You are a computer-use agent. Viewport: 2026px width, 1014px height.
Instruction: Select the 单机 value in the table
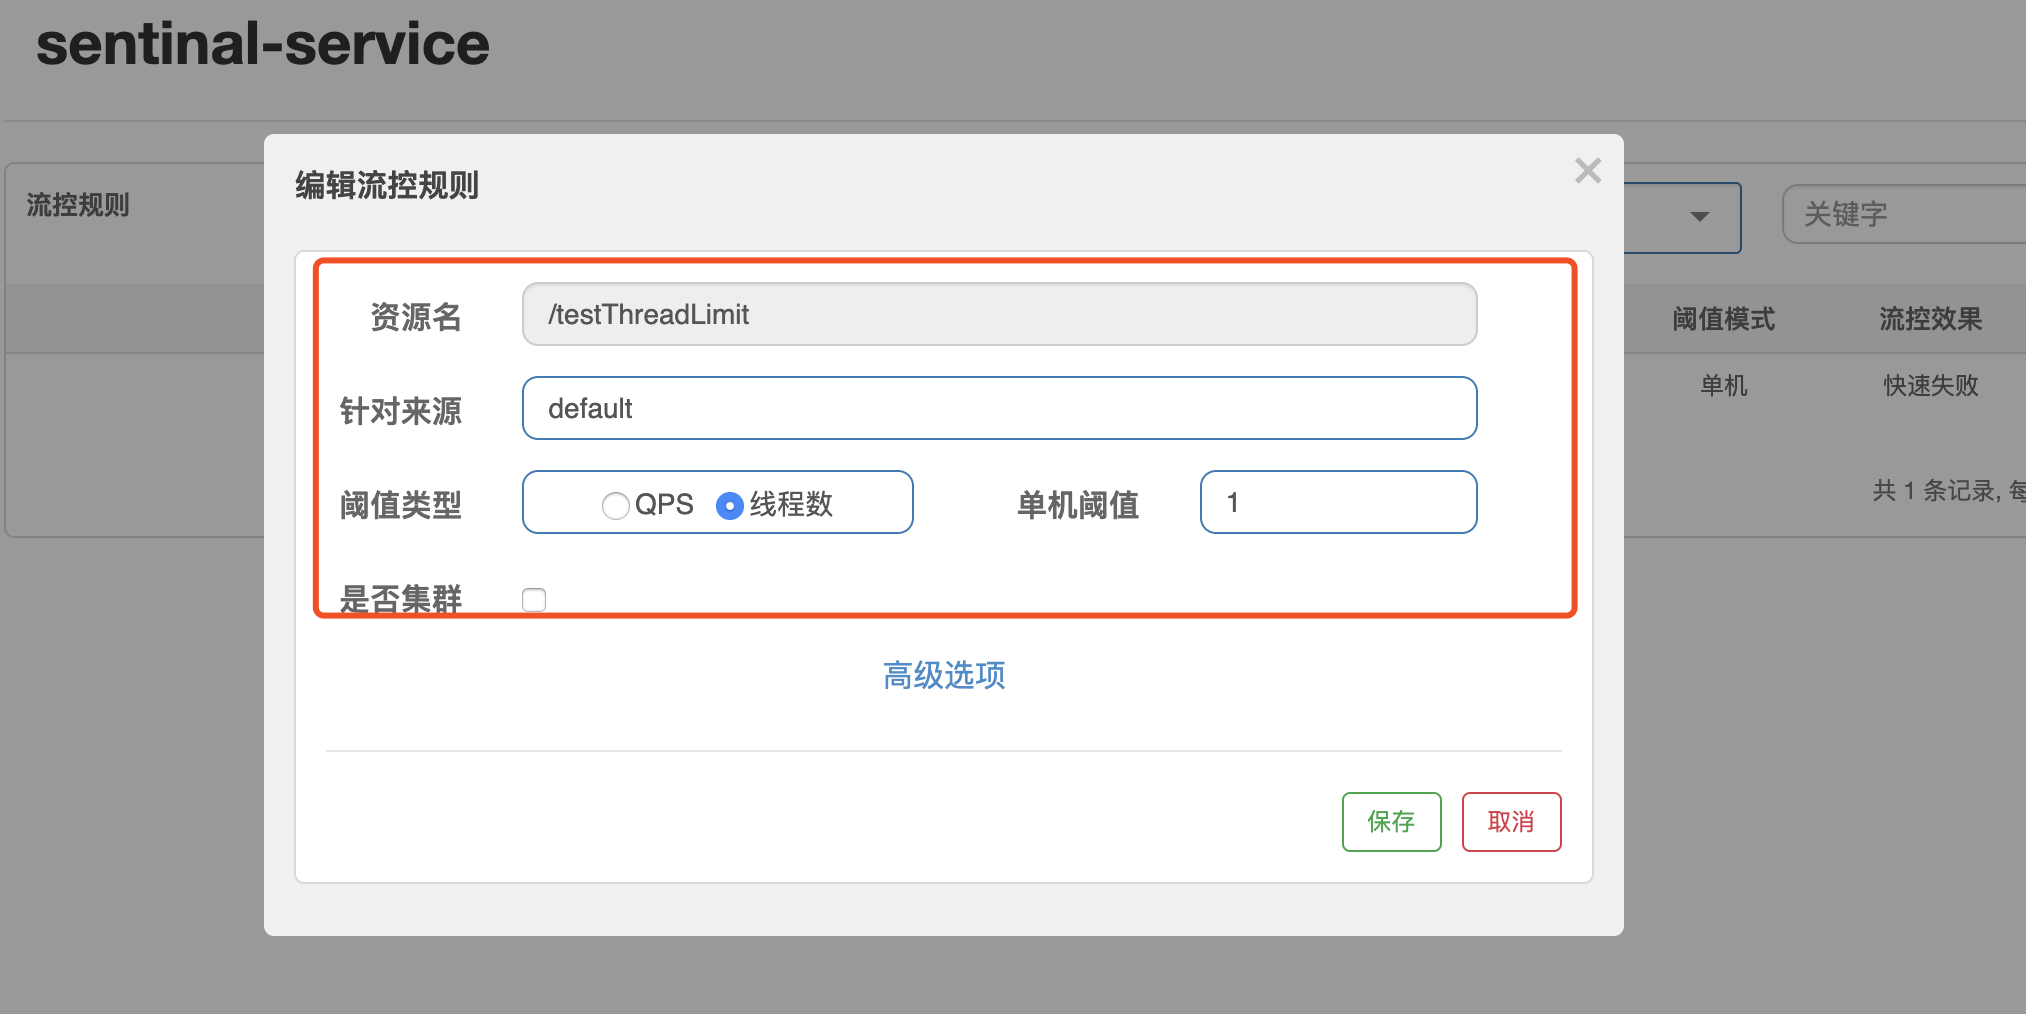1723,385
